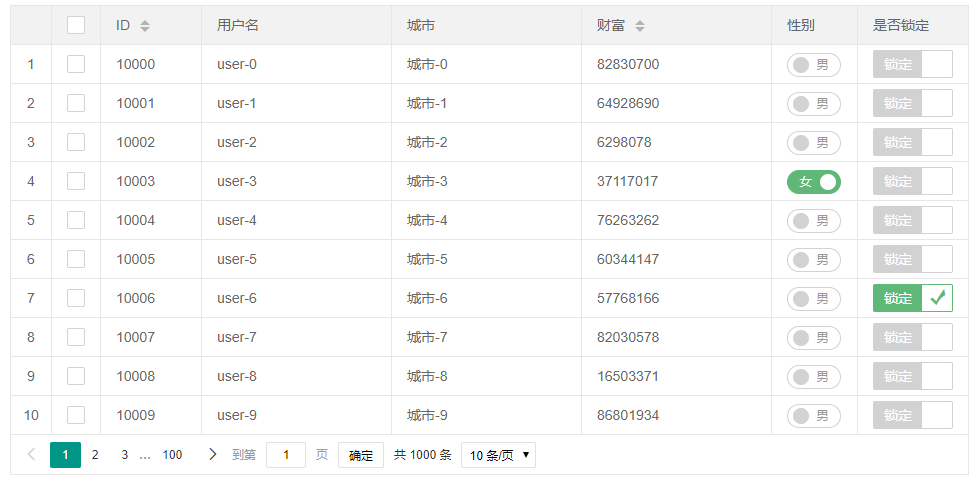Jump to page 100
Image resolution: width=975 pixels, height=478 pixels.
(172, 455)
